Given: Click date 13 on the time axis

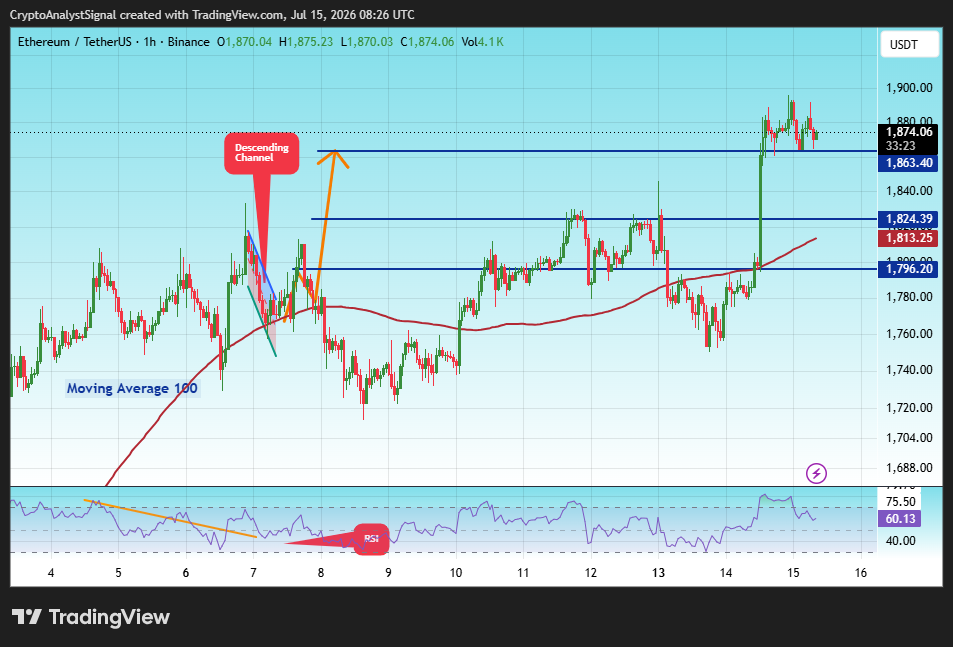Looking at the screenshot, I should [658, 572].
